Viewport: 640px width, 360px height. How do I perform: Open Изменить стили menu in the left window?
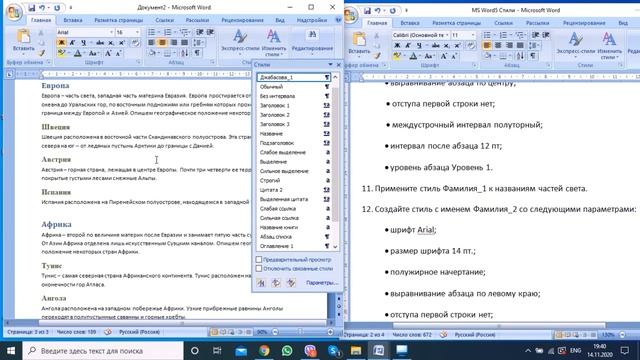tap(274, 43)
